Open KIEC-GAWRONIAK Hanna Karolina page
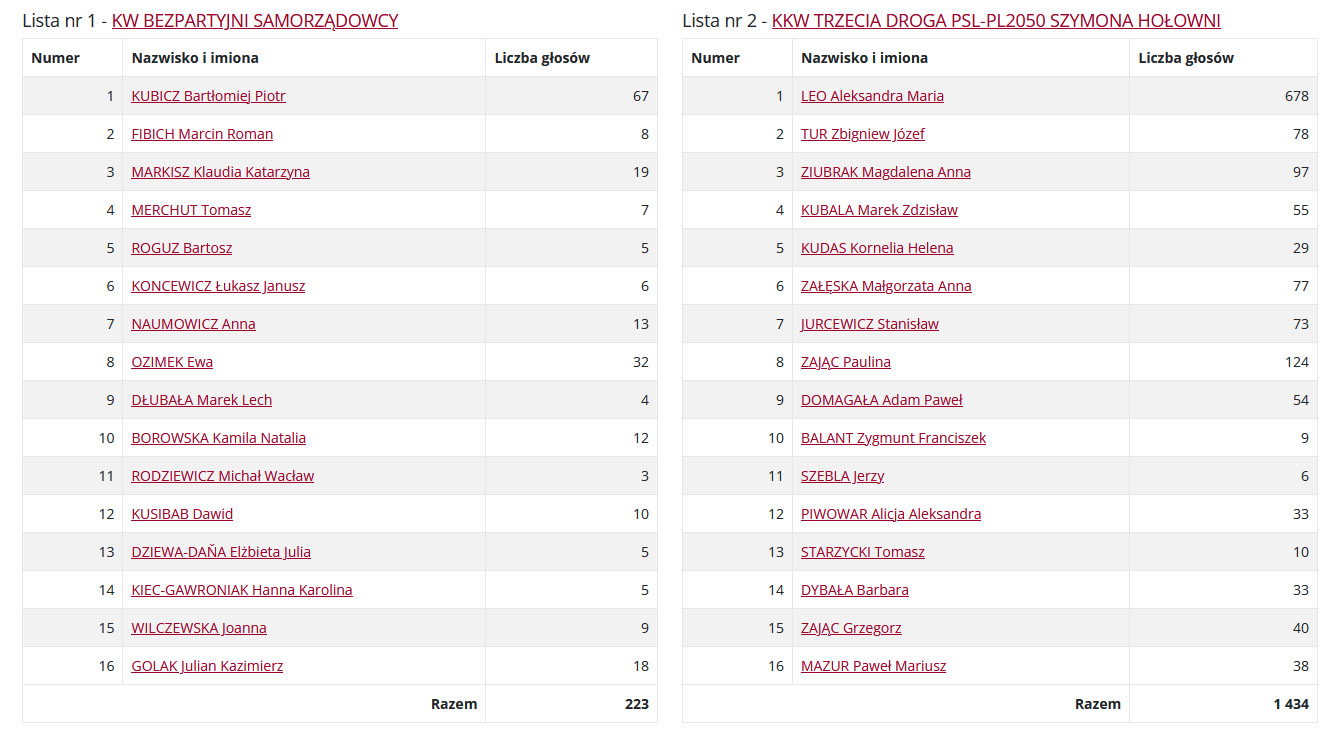 point(241,590)
